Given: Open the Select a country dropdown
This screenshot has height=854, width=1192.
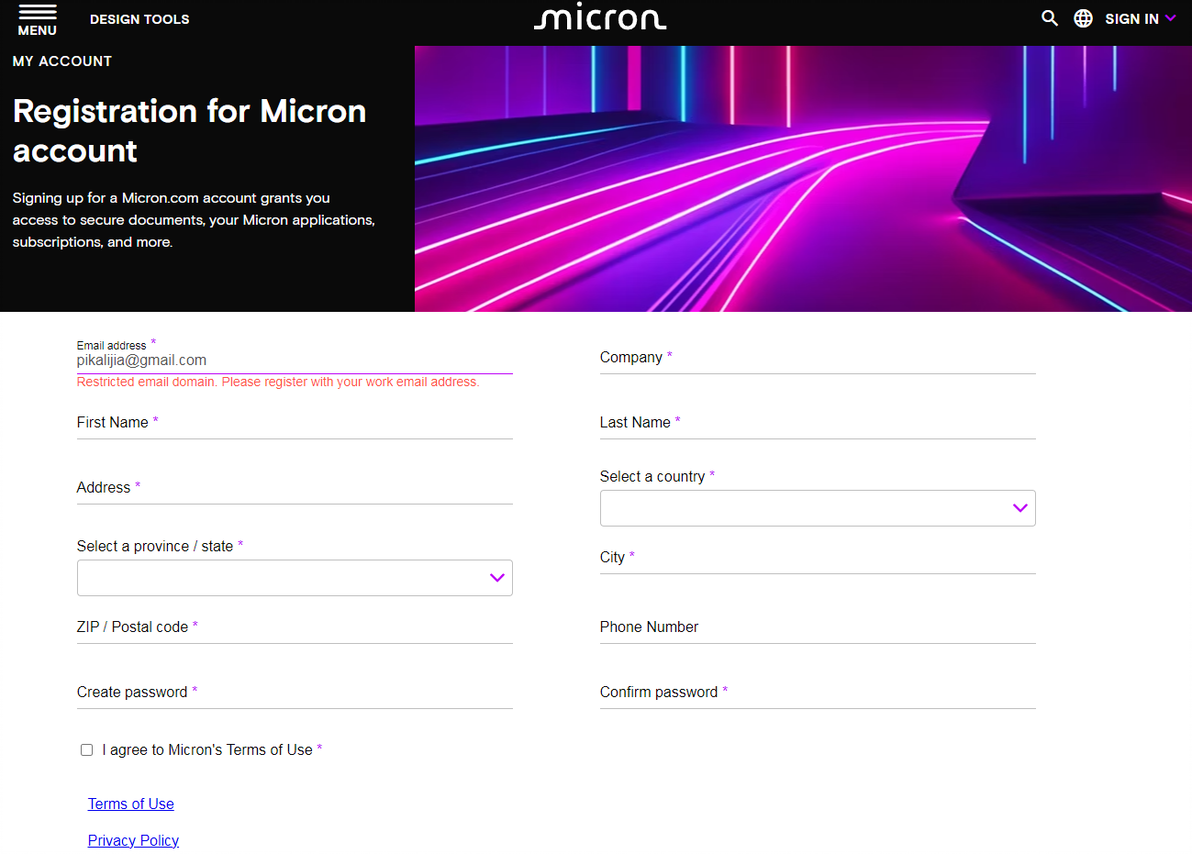Looking at the screenshot, I should tap(817, 508).
